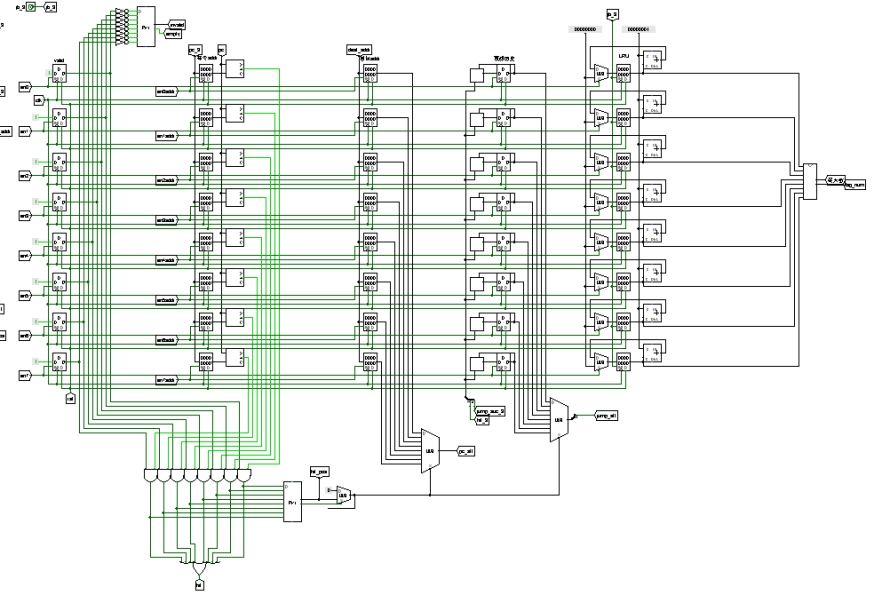Select the OR gate above hit

click(x=199, y=570)
